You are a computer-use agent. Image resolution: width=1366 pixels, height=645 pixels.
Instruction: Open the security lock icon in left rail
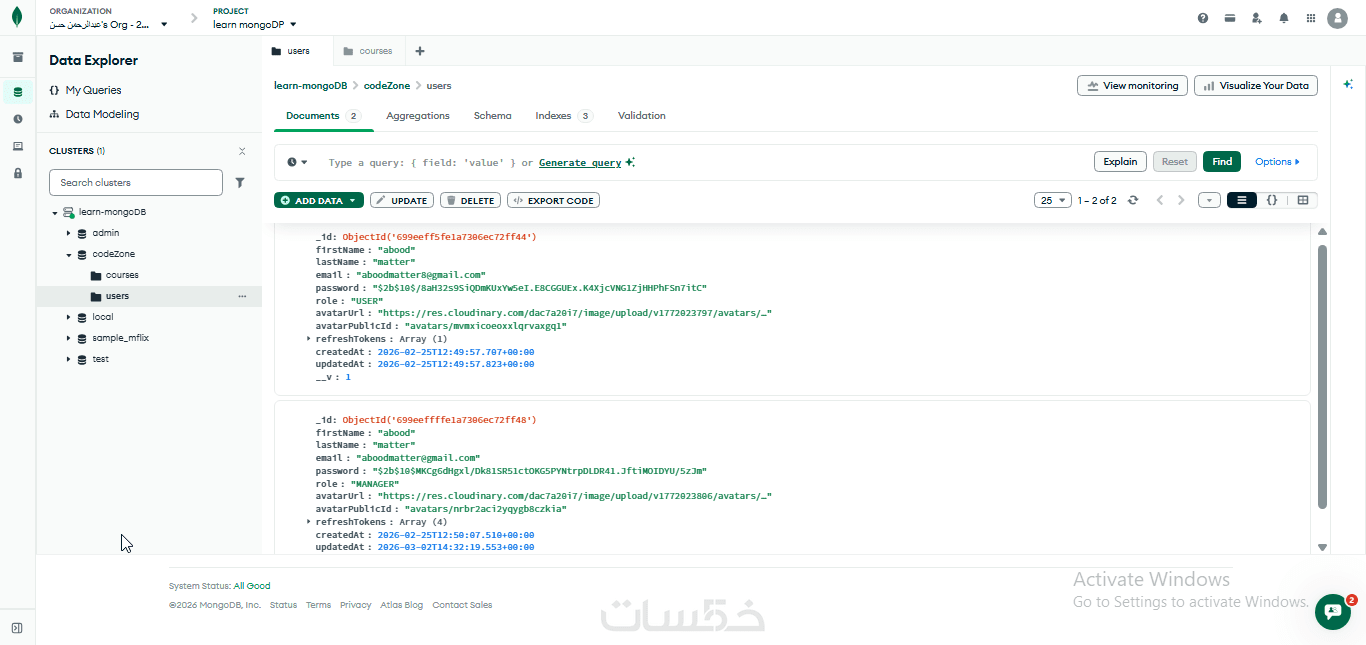[18, 173]
